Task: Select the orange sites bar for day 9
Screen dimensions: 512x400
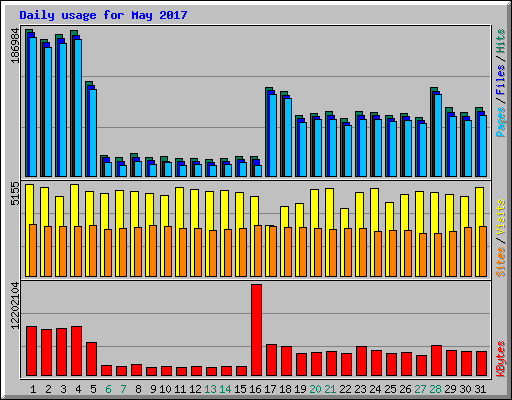Action: tap(153, 251)
